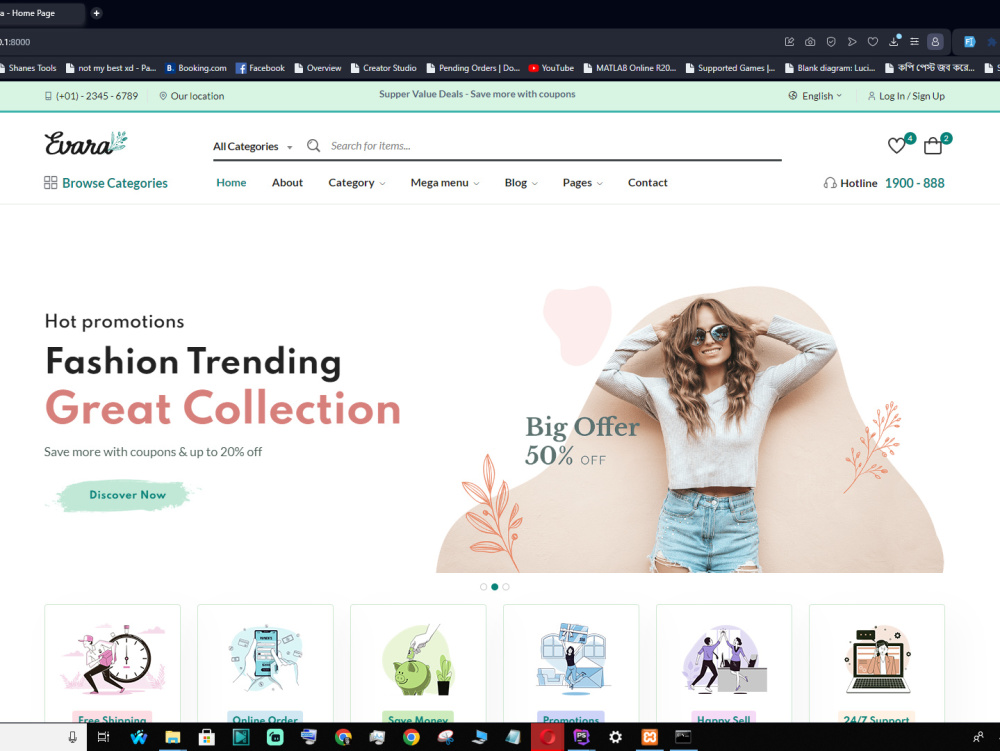The height and width of the screenshot is (751, 1000).
Task: Open Browse Categories grid icon
Action: 49,183
